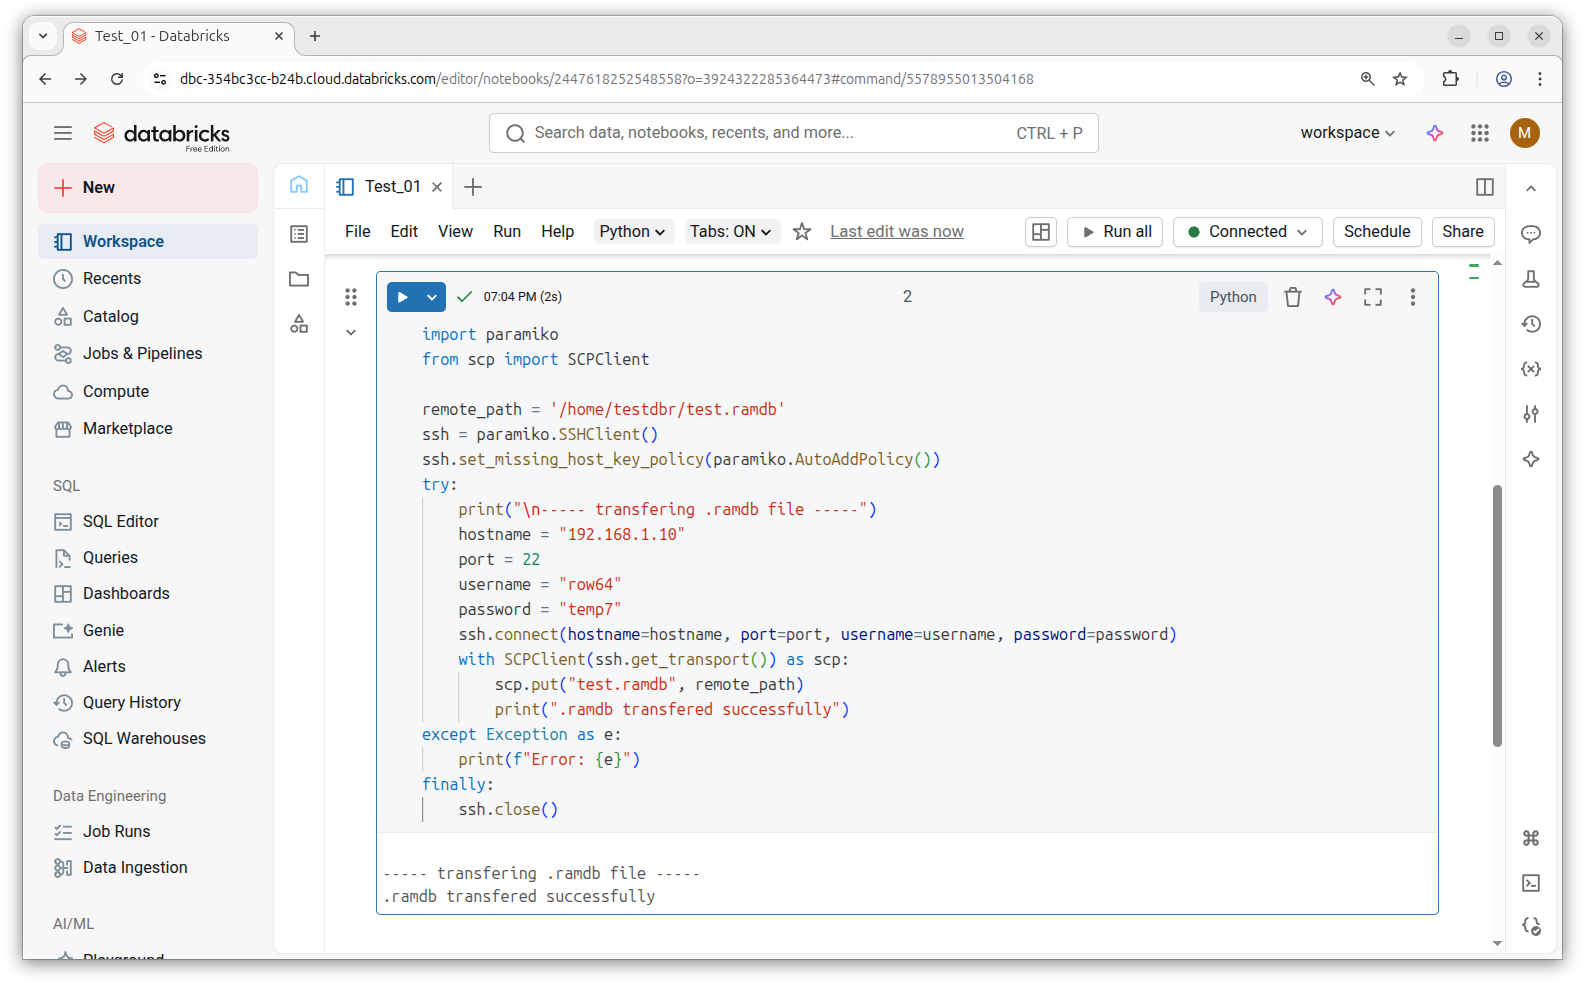Image resolution: width=1589 pixels, height=986 pixels.
Task: Open the Databricks Assistant sparkle icon in cell
Action: pyautogui.click(x=1332, y=297)
